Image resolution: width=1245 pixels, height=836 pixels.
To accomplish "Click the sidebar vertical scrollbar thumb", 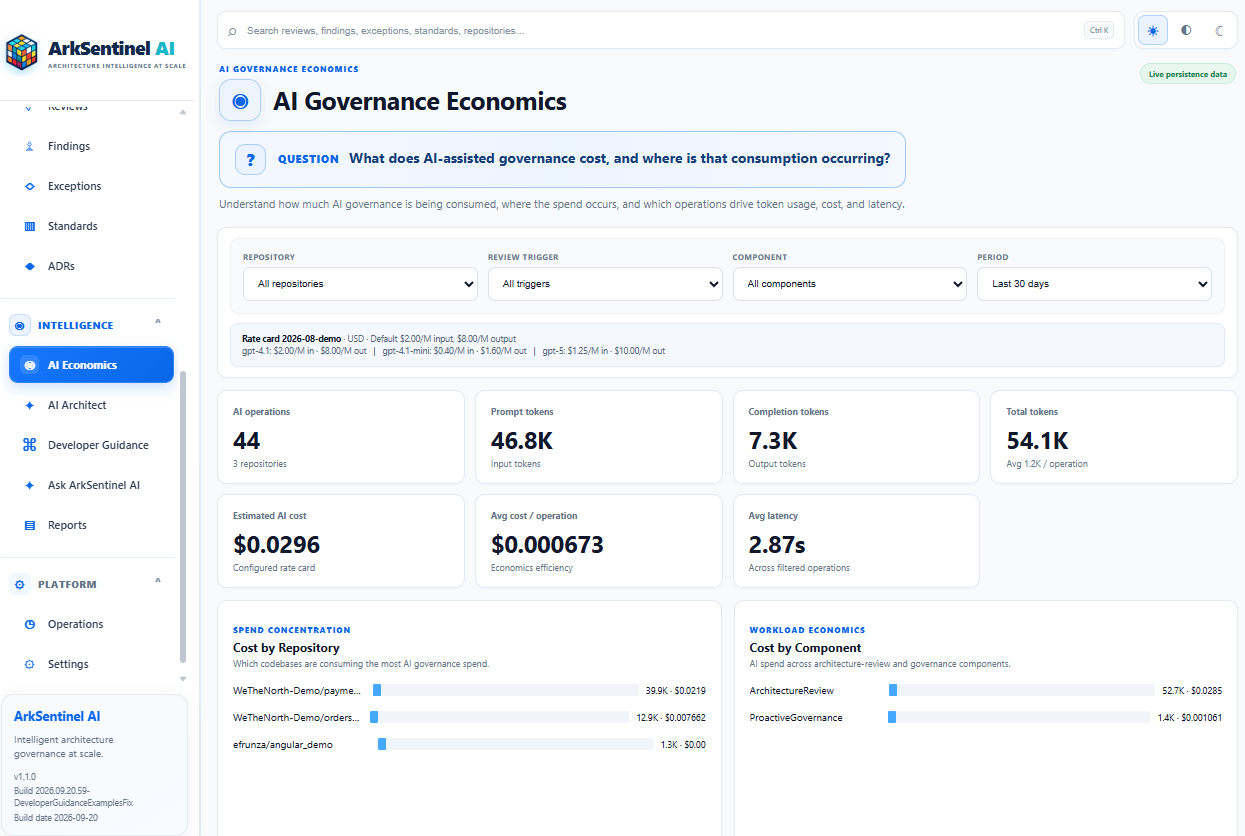I will click(x=182, y=516).
